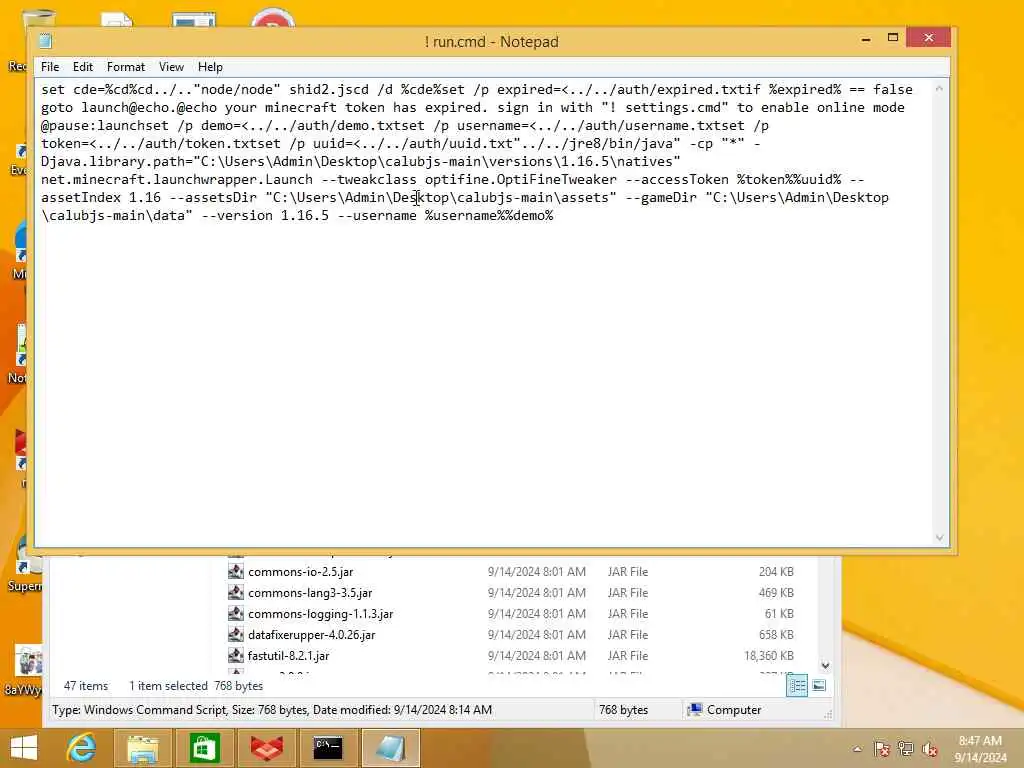Viewport: 1024px width, 768px height.
Task: Open the Edit menu in Notepad
Action: pos(82,67)
